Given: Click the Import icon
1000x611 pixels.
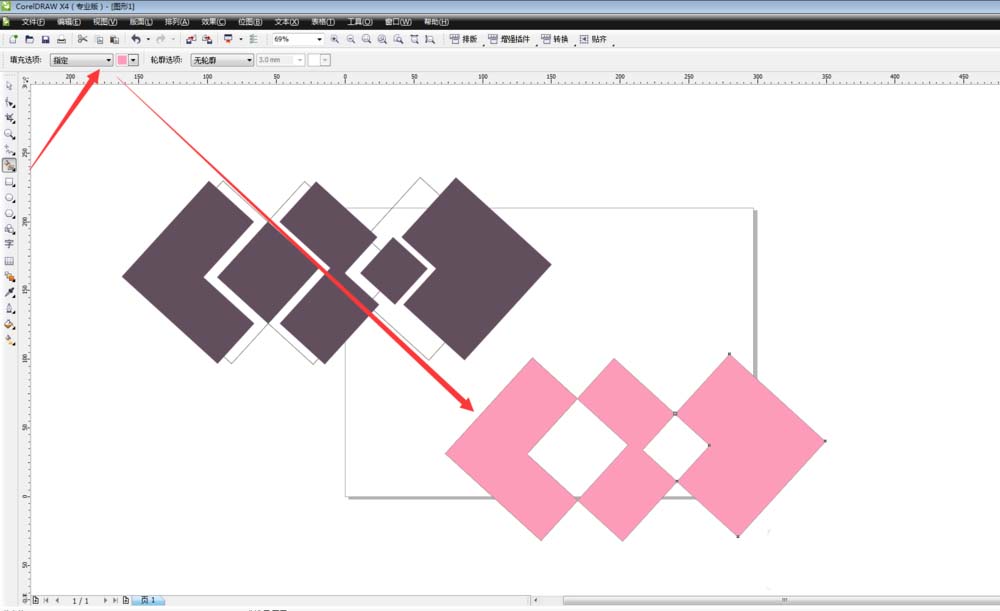Looking at the screenshot, I should pyautogui.click(x=191, y=39).
